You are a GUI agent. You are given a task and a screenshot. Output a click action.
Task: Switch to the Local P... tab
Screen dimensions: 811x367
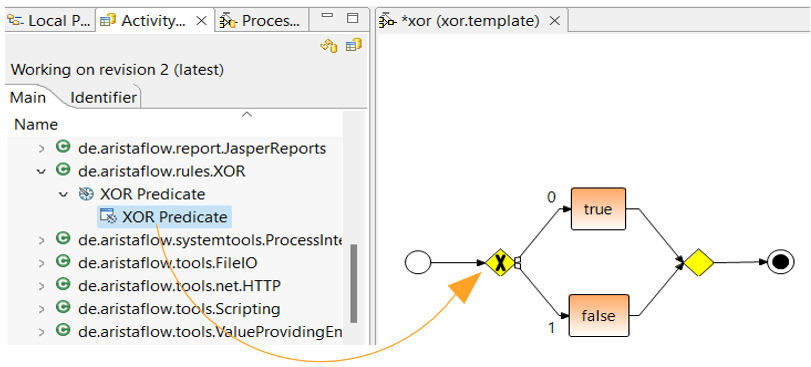[50, 21]
